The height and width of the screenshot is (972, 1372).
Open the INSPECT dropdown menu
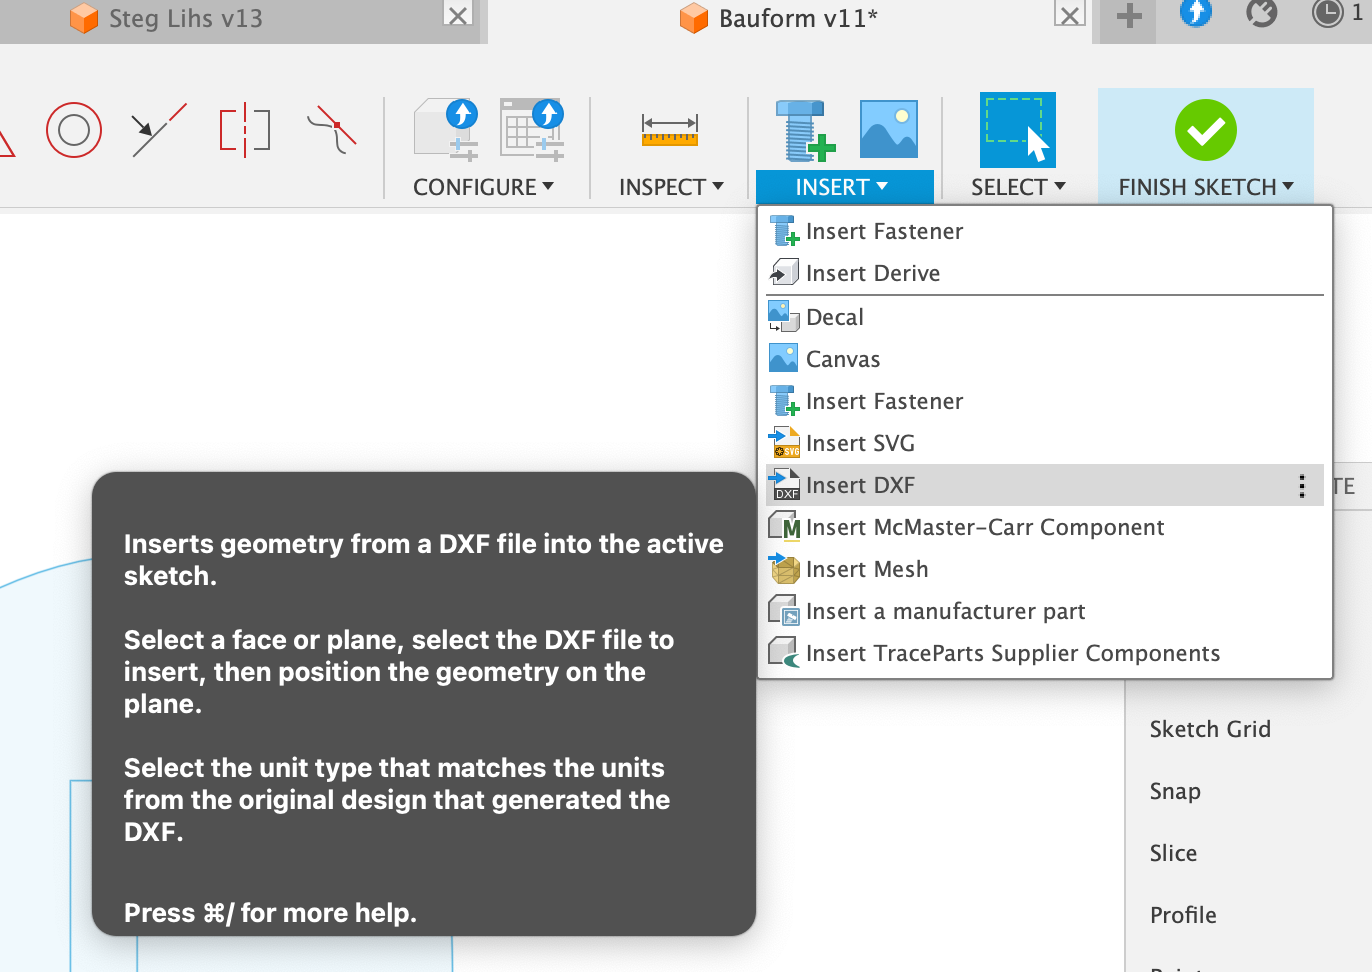point(671,187)
